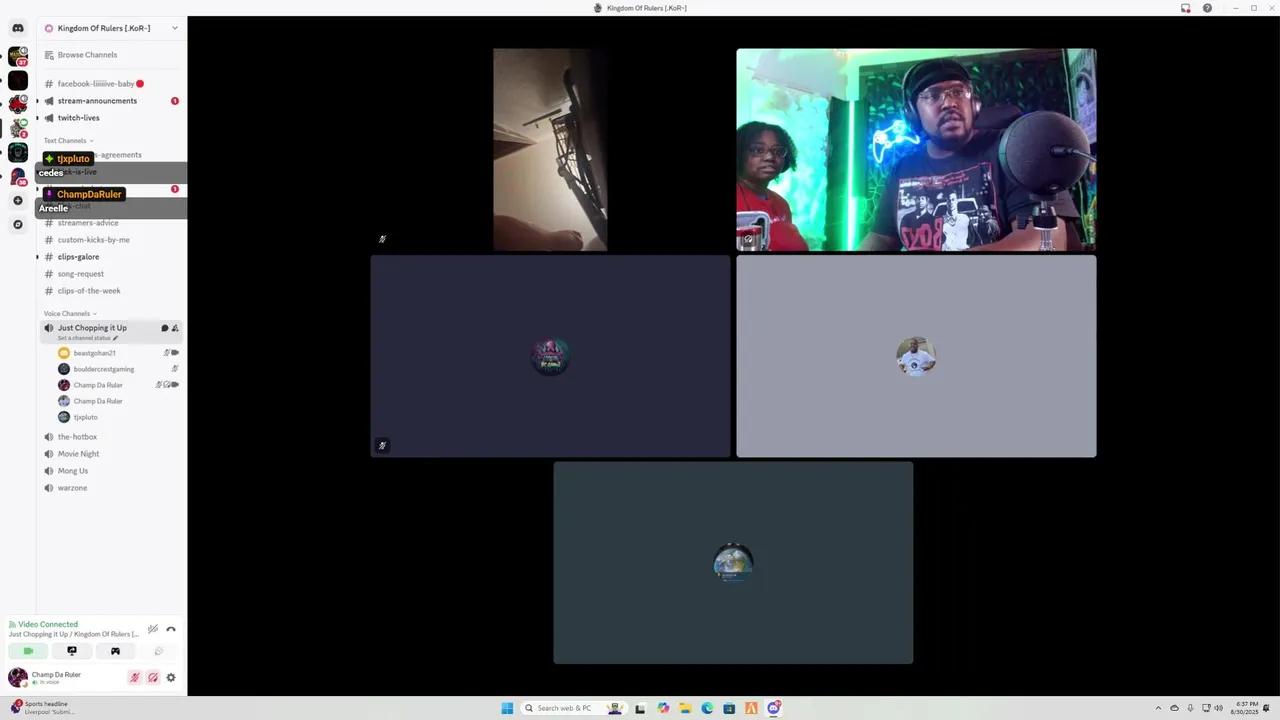Open chat icon on Just Chopping it Up
1280x720 pixels.
165,328
